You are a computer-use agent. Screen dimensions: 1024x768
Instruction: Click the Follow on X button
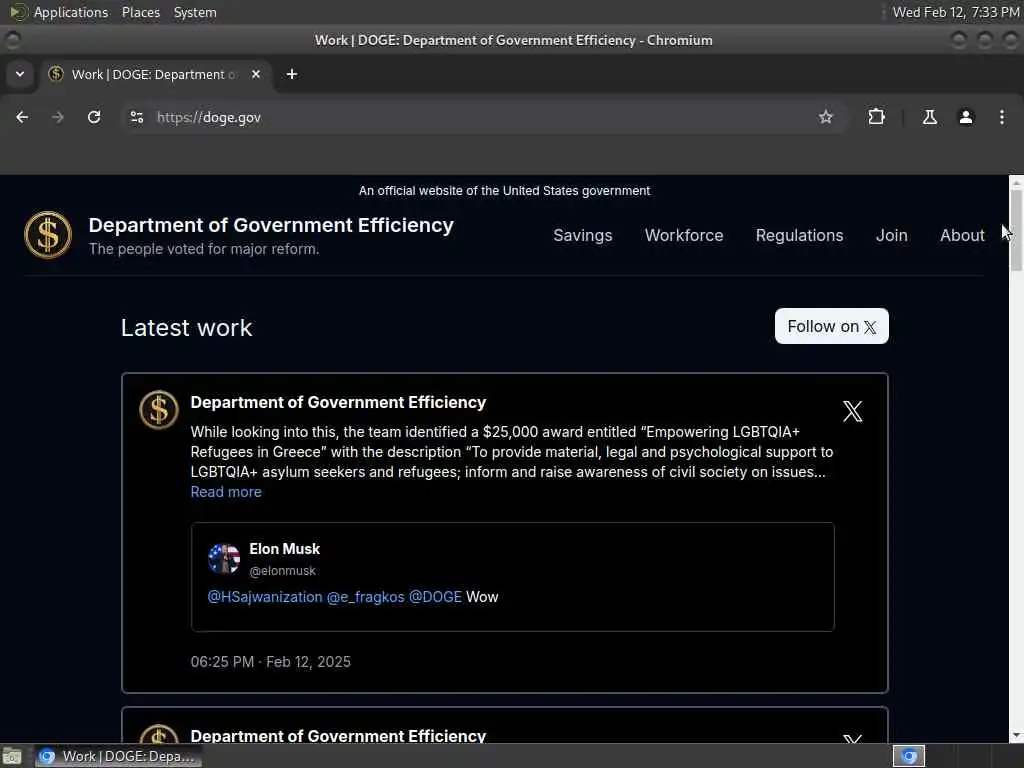pyautogui.click(x=831, y=326)
